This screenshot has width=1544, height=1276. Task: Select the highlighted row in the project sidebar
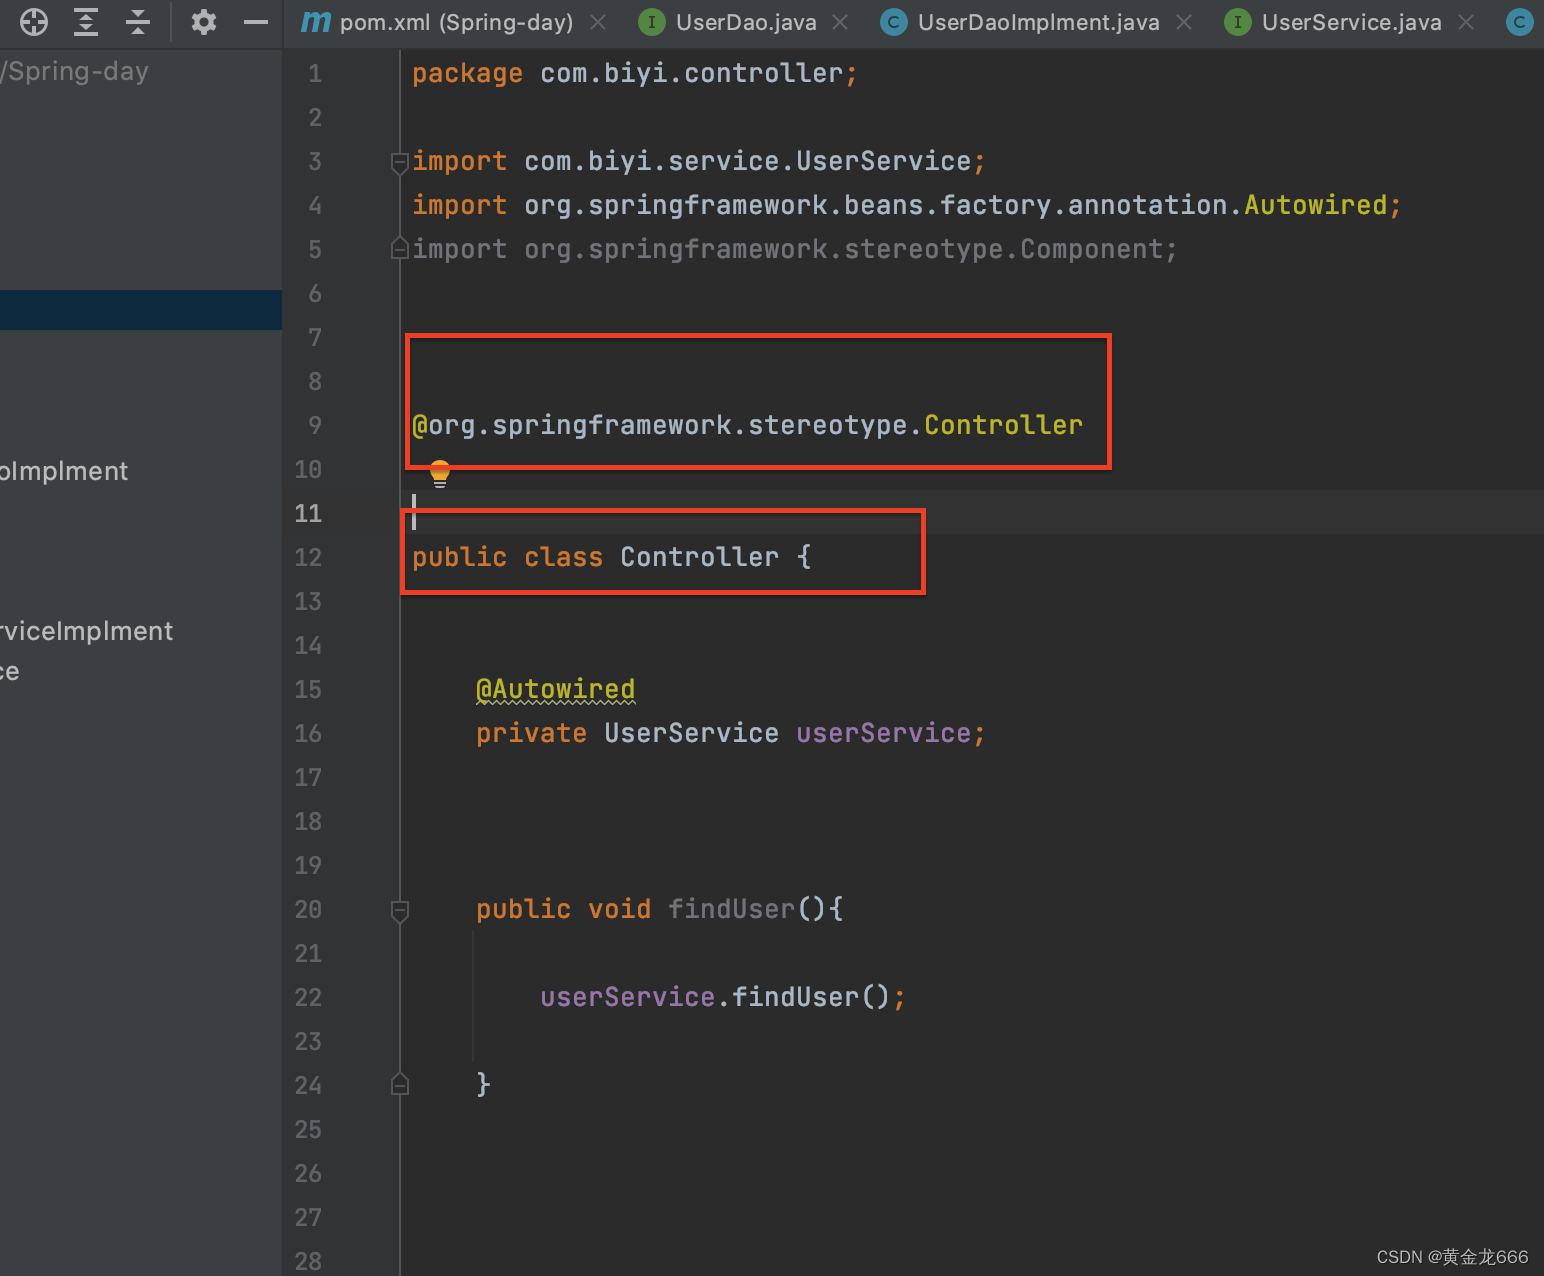point(140,309)
